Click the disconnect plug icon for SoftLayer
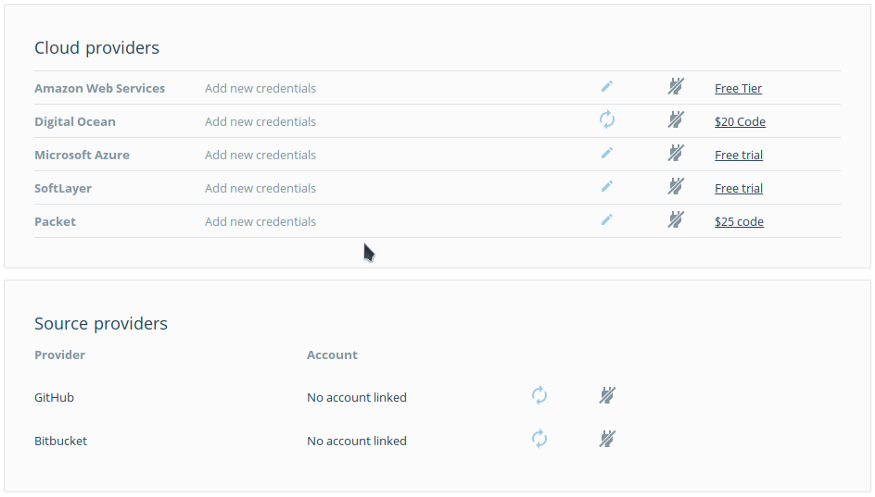This screenshot has height=497, width=875. click(676, 186)
